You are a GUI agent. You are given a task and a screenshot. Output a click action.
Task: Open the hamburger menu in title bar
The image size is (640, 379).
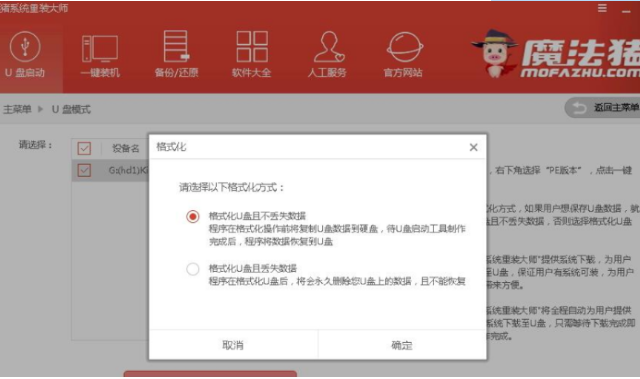coord(602,8)
